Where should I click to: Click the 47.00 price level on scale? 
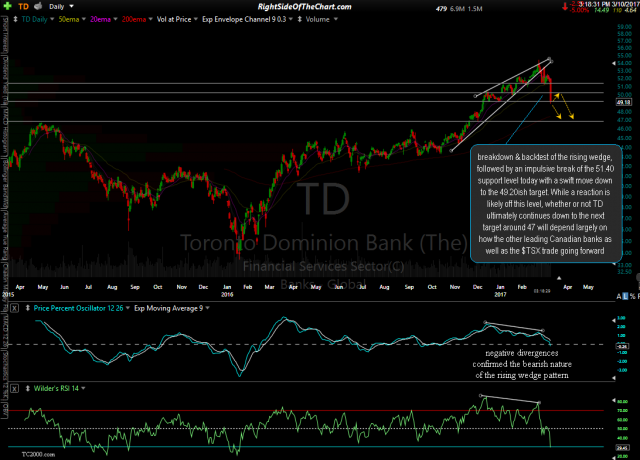[x=625, y=120]
